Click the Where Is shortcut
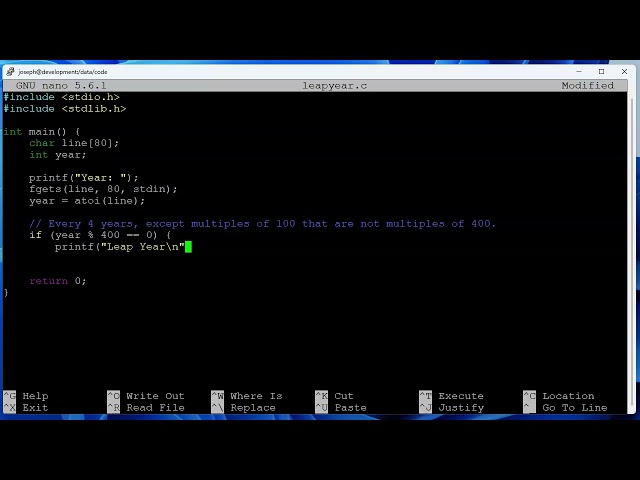Image resolution: width=640 pixels, height=480 pixels. point(247,396)
